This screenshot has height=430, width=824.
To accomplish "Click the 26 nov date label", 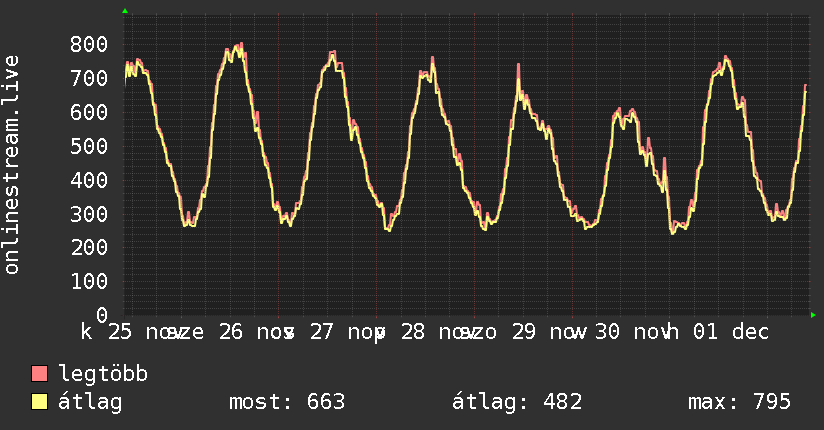I will click(256, 332).
